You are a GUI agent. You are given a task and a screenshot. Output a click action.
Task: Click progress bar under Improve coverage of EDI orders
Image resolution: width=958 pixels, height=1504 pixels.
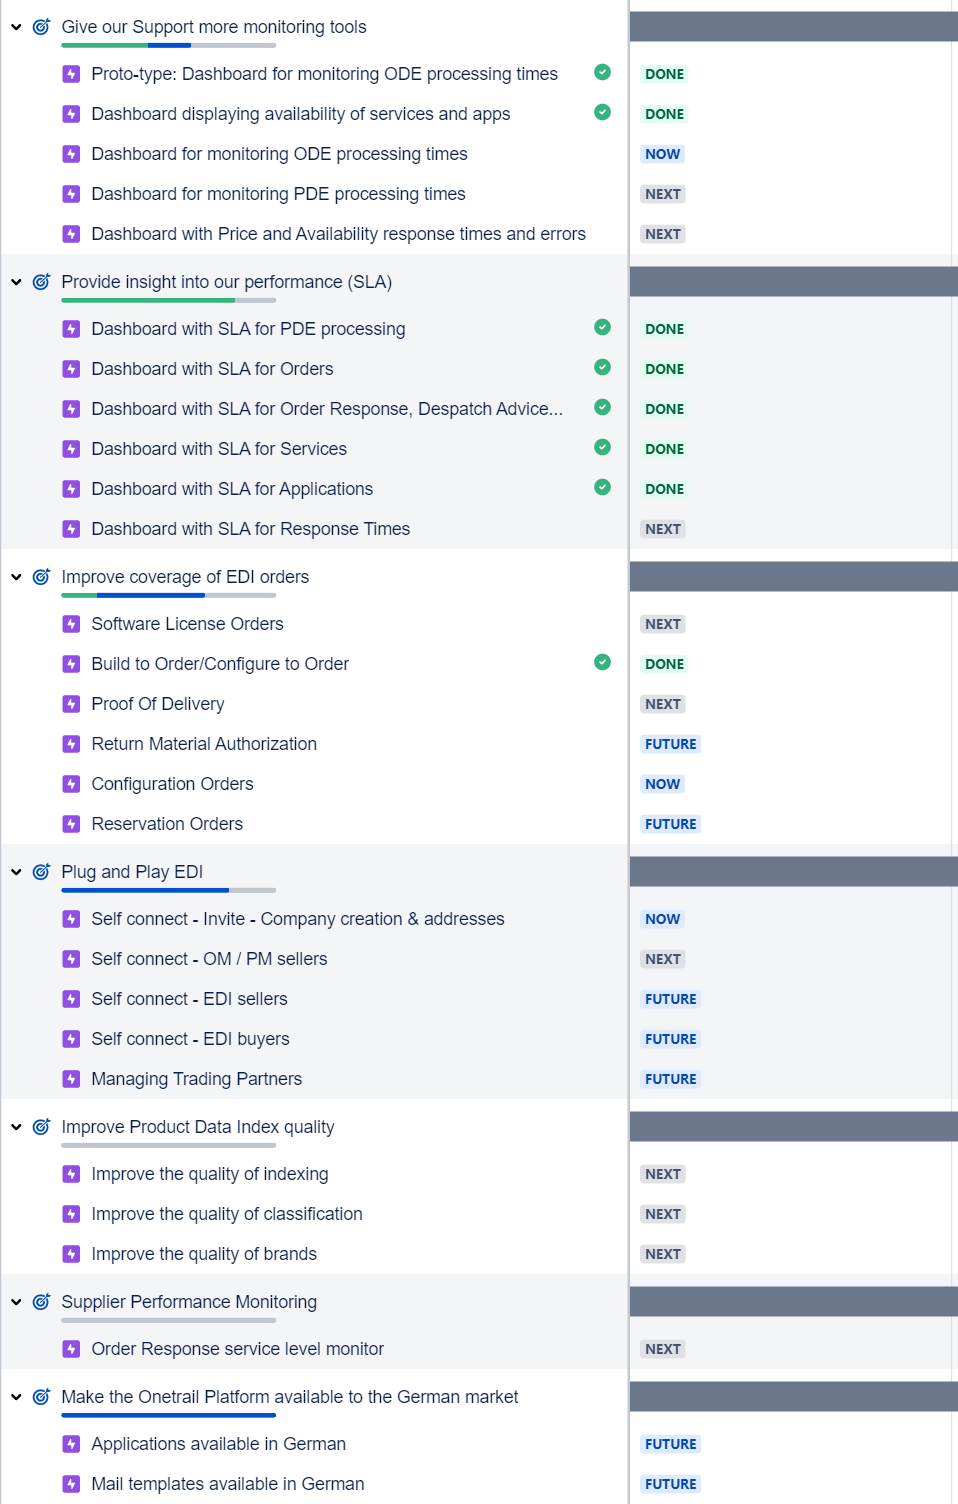pos(168,595)
